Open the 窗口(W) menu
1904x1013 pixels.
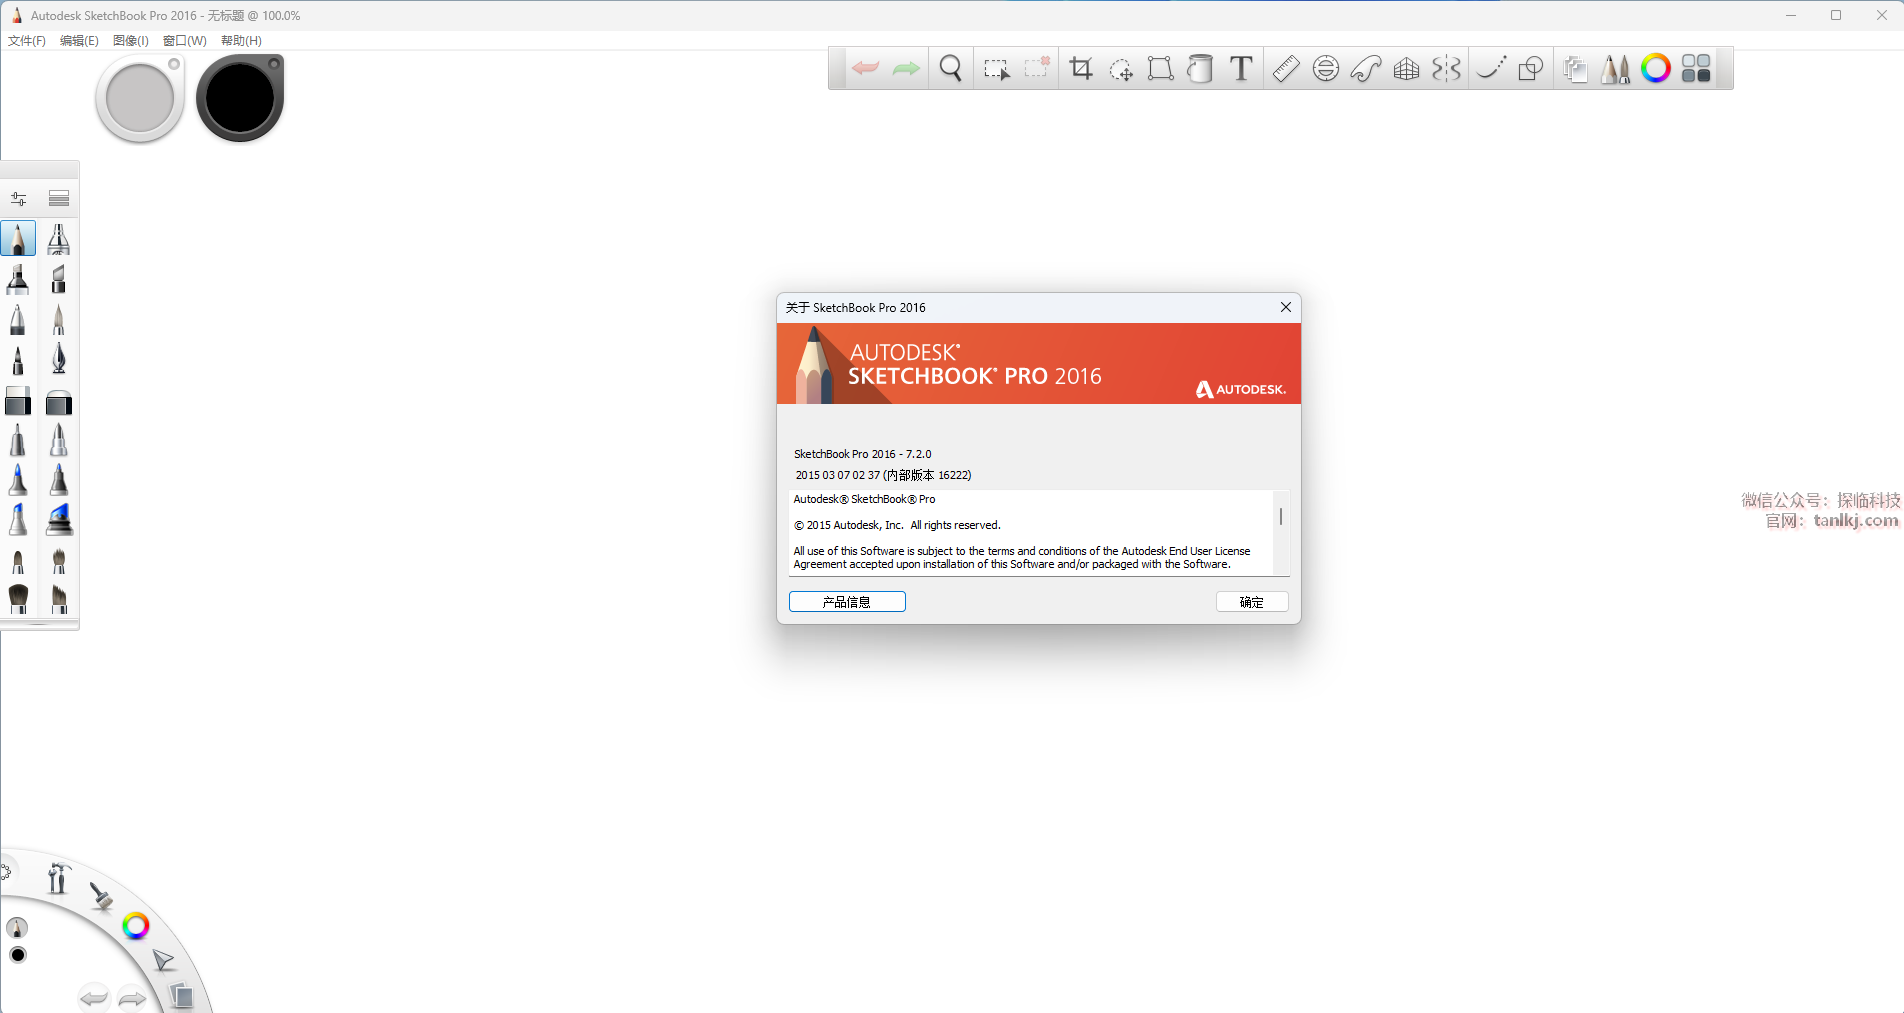tap(185, 41)
